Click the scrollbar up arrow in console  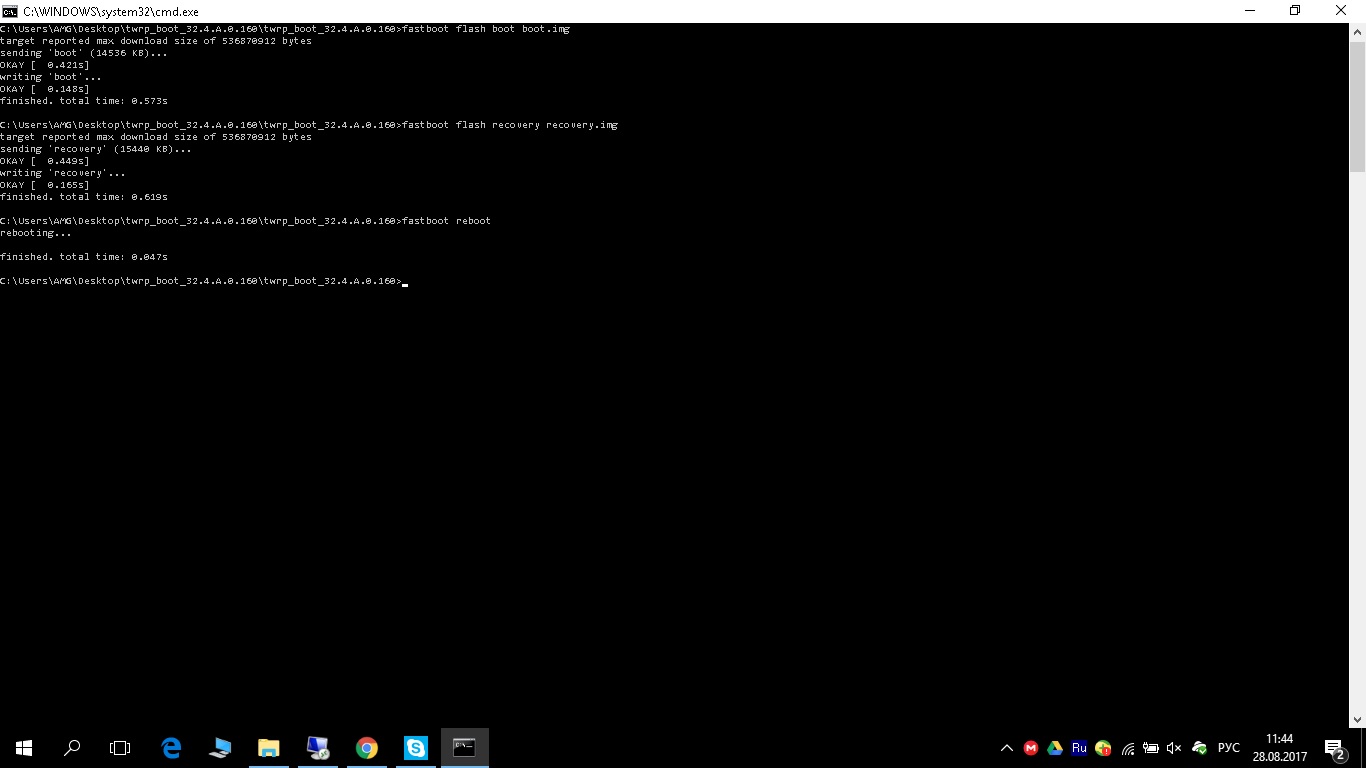point(1357,31)
